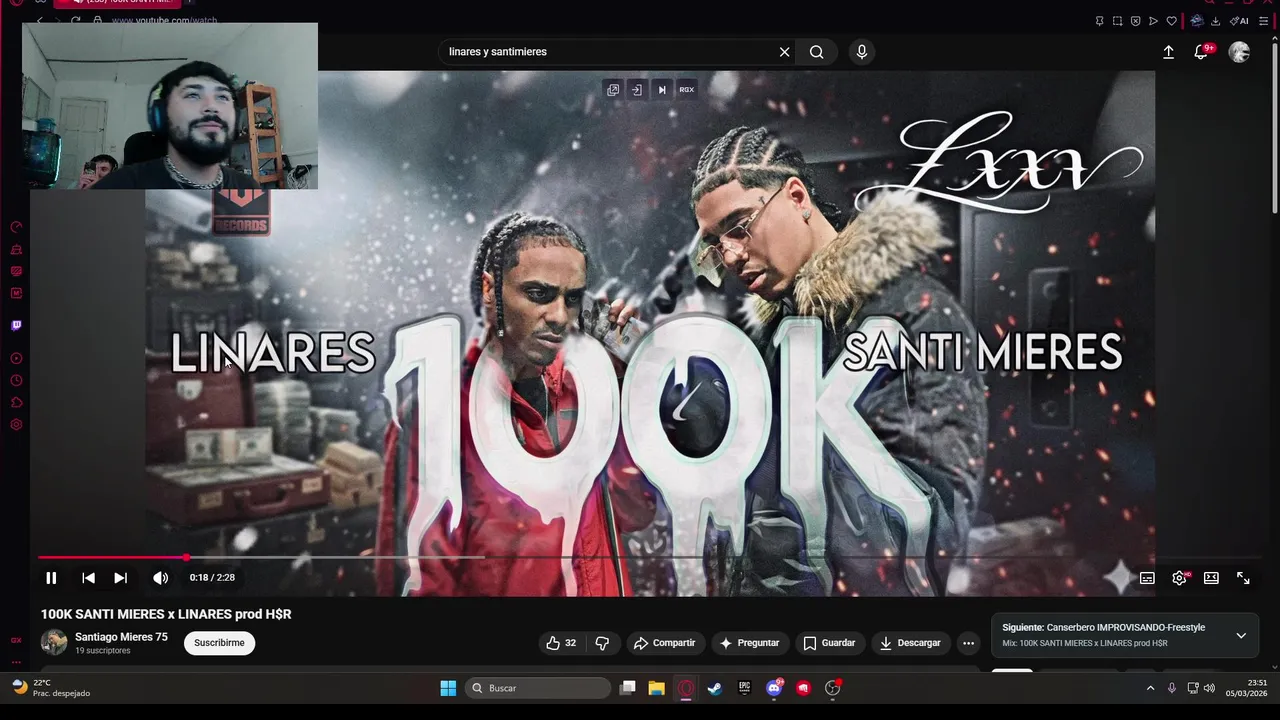Image resolution: width=1280 pixels, height=720 pixels.
Task: Open the player settings gear
Action: pos(1179,578)
